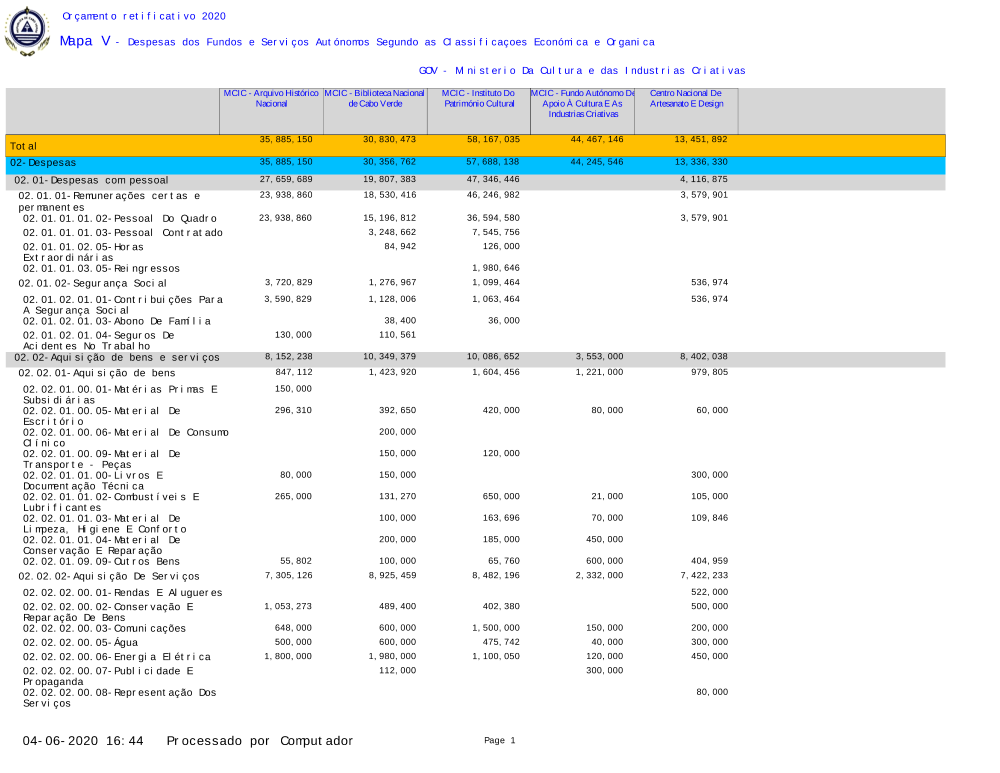Click 'MCIC - Fundo Autónomo' column header
The image size is (1000, 773).
pos(582,103)
